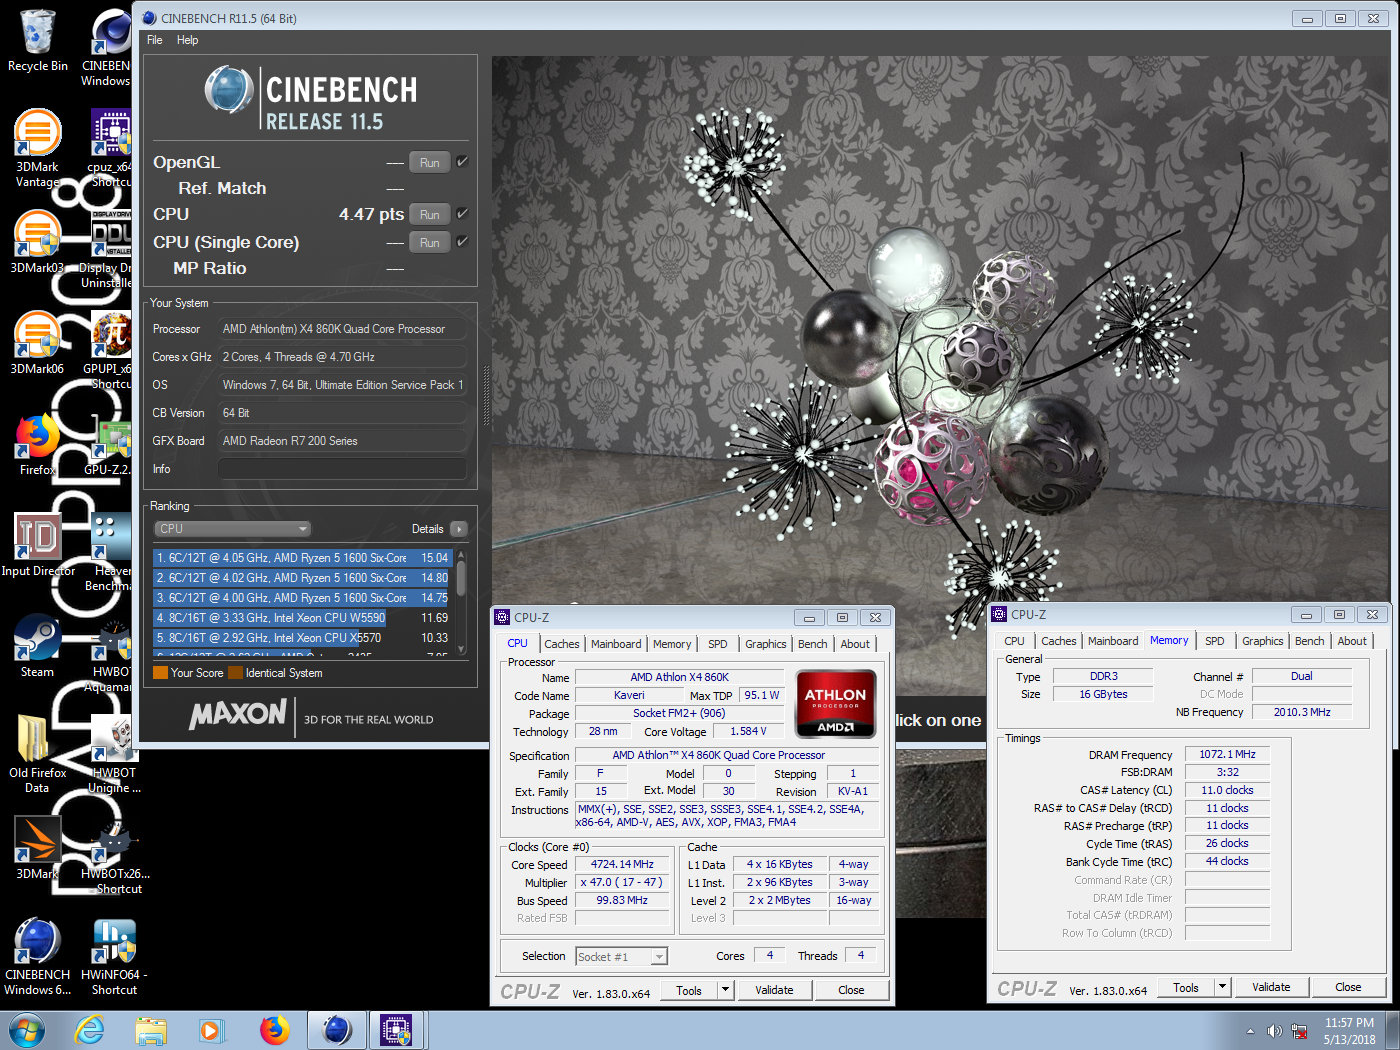
Task: Switch to CPU-Z taskbar button
Action: pyautogui.click(x=397, y=1030)
